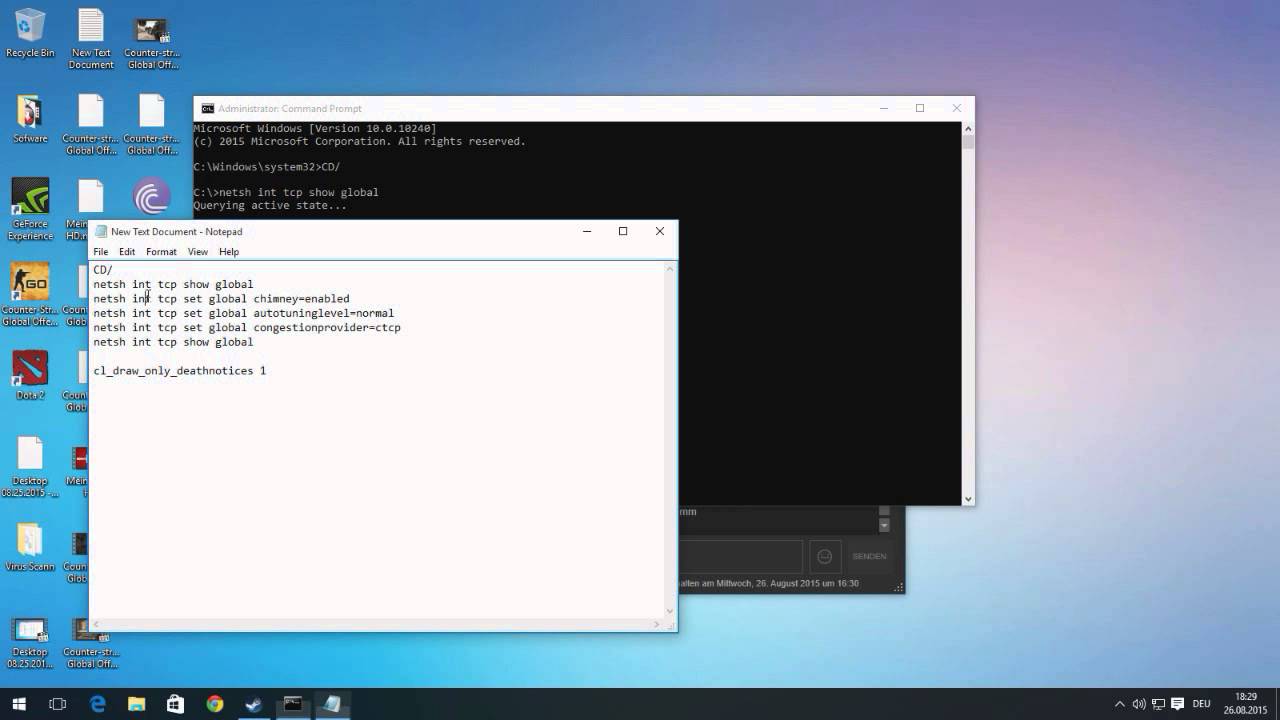1280x720 pixels.
Task: Maximize the Notepad window
Action: [623, 231]
